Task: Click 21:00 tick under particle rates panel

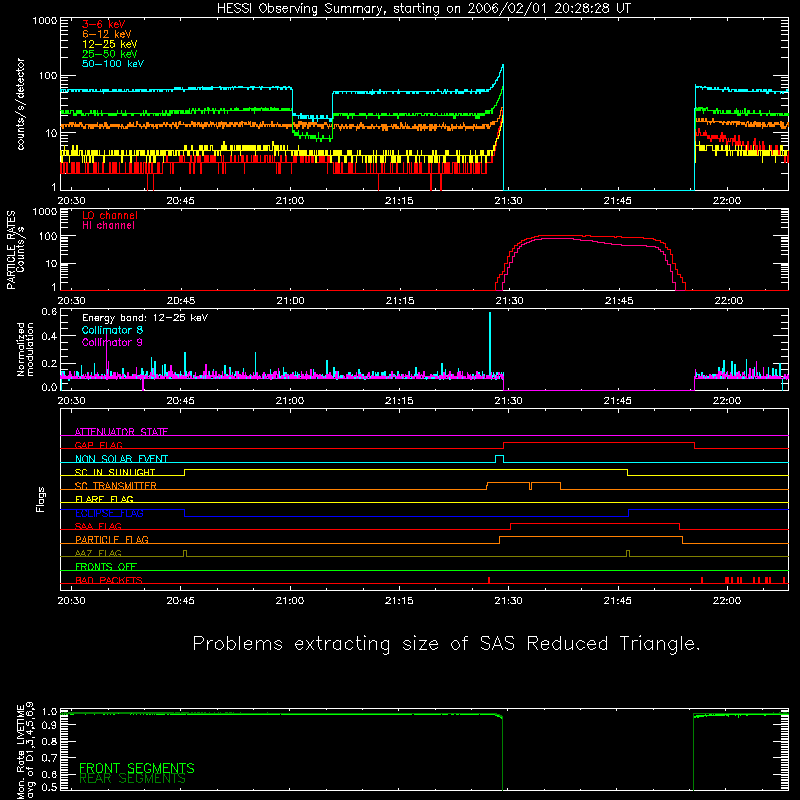Action: (x=291, y=301)
